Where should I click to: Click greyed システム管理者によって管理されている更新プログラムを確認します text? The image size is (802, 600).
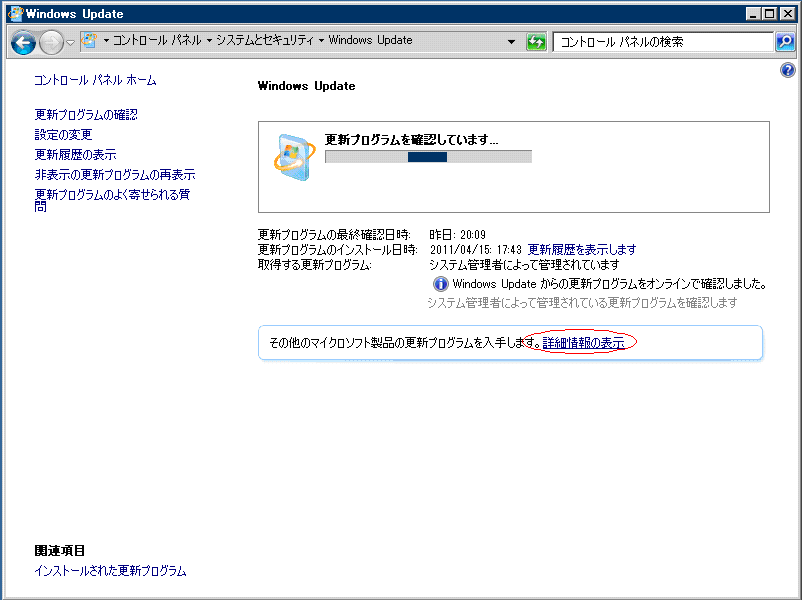pos(582,303)
